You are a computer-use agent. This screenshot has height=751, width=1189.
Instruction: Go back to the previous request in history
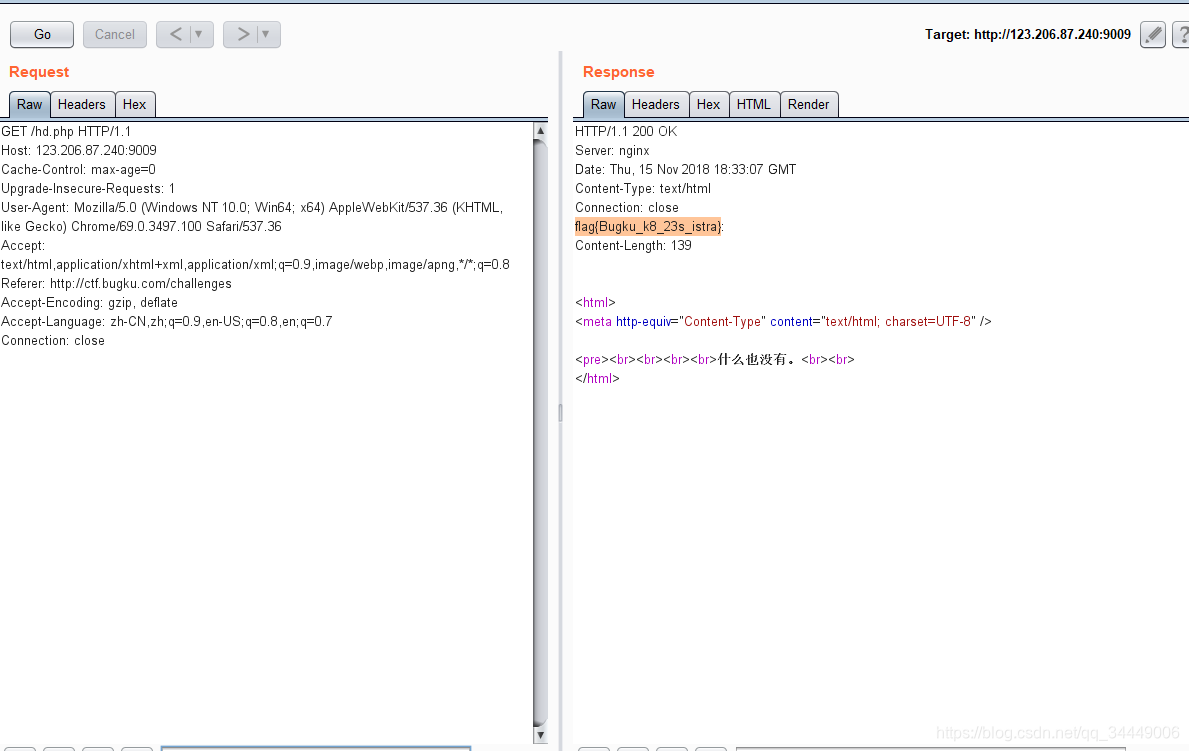click(x=175, y=34)
